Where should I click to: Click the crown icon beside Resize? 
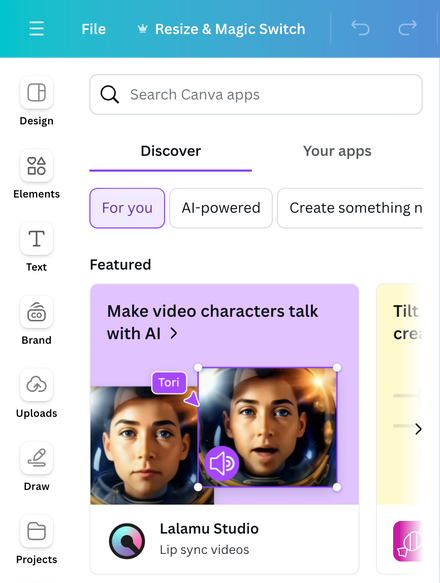tap(142, 29)
